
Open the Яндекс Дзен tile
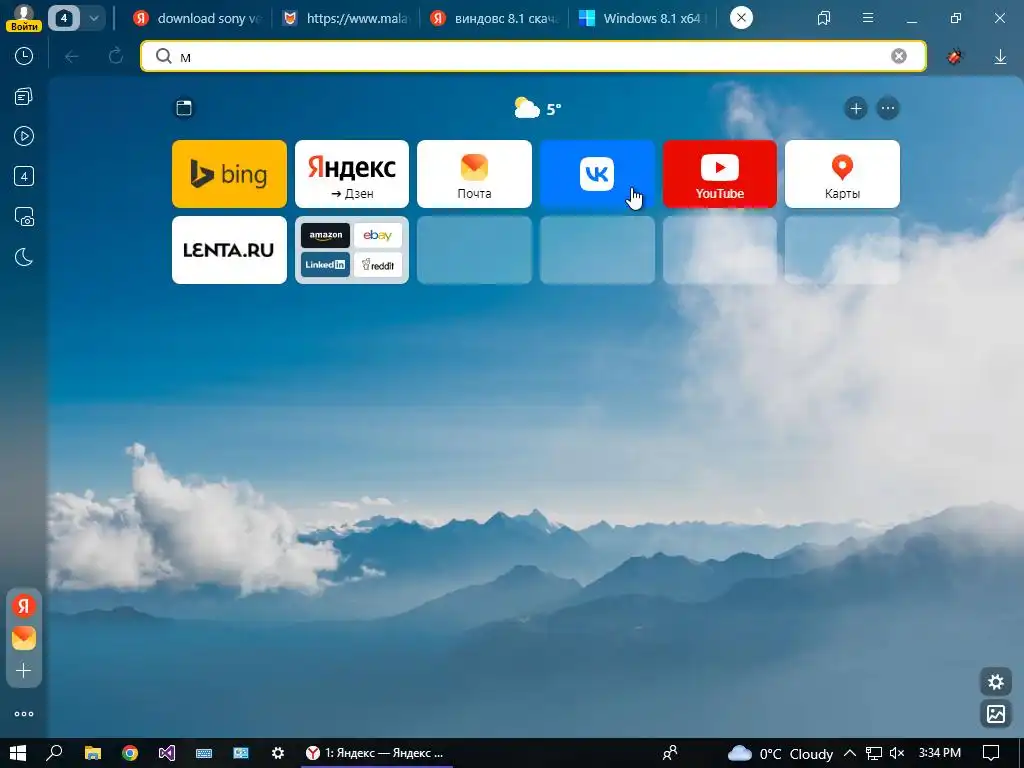tap(352, 174)
